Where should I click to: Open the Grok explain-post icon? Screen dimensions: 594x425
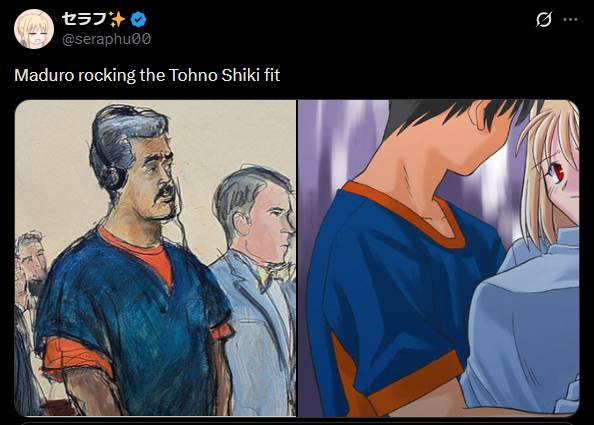point(544,19)
